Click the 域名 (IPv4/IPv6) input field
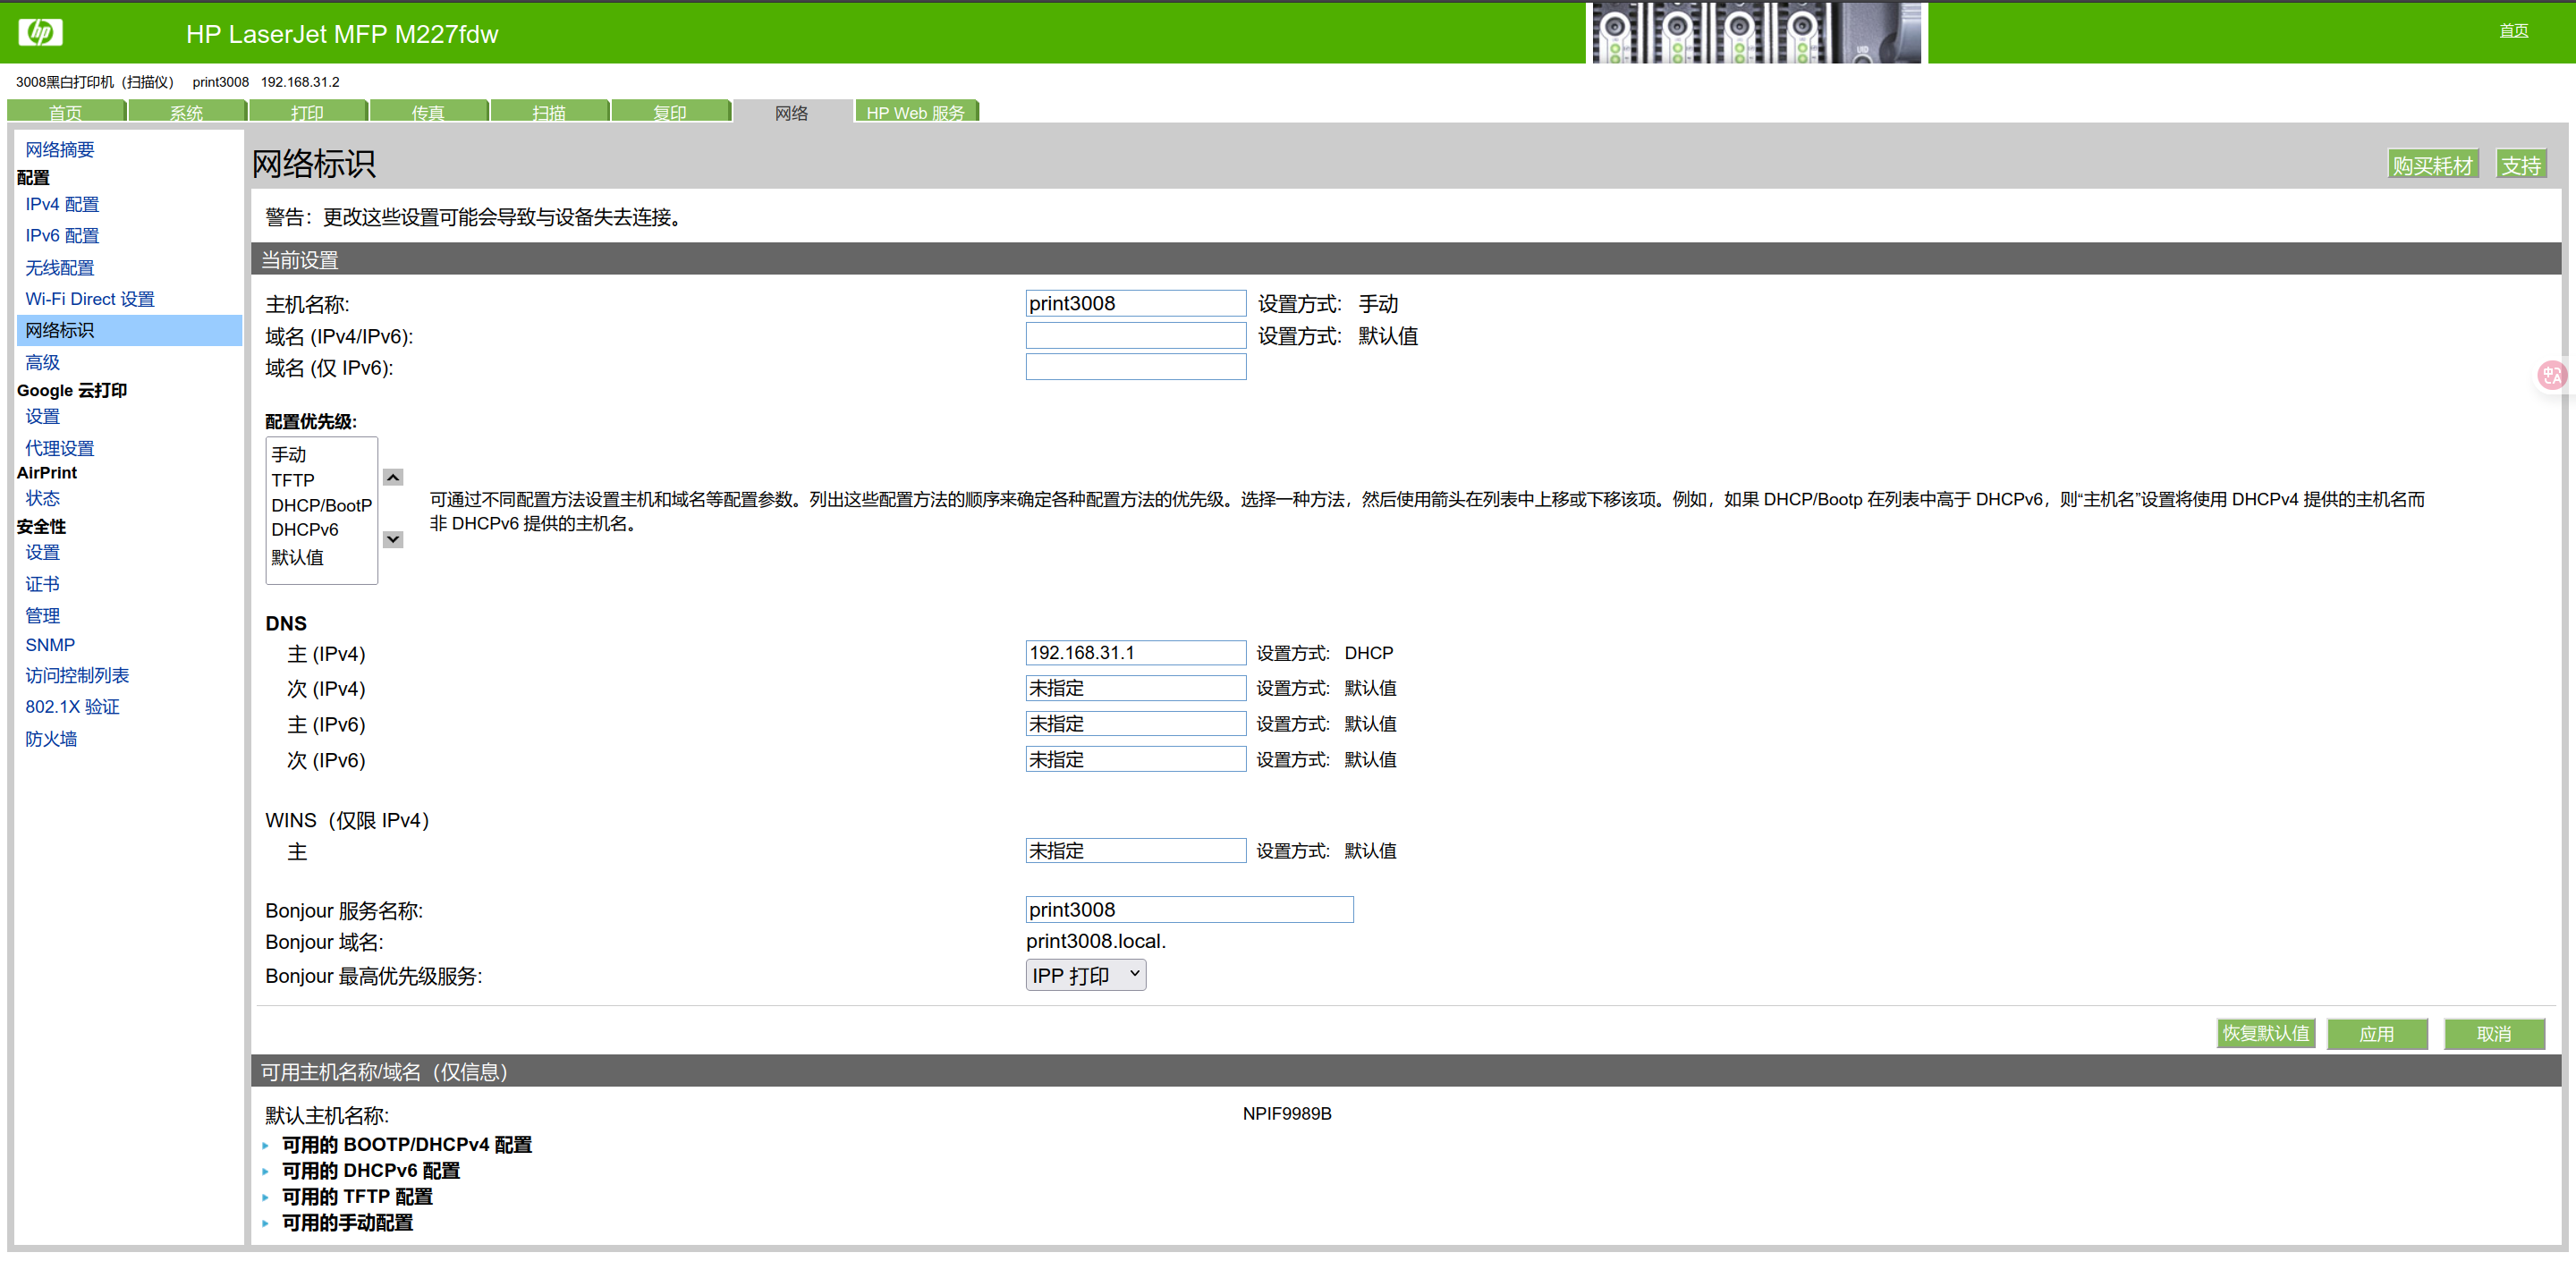This screenshot has height=1261, width=2576. pos(1136,335)
